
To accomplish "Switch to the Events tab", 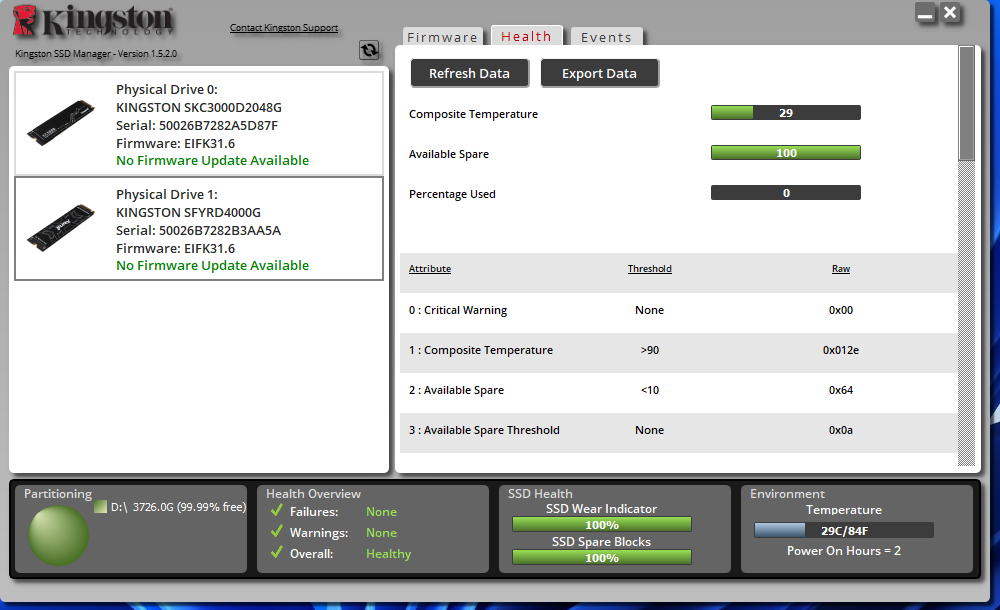I will coord(606,37).
